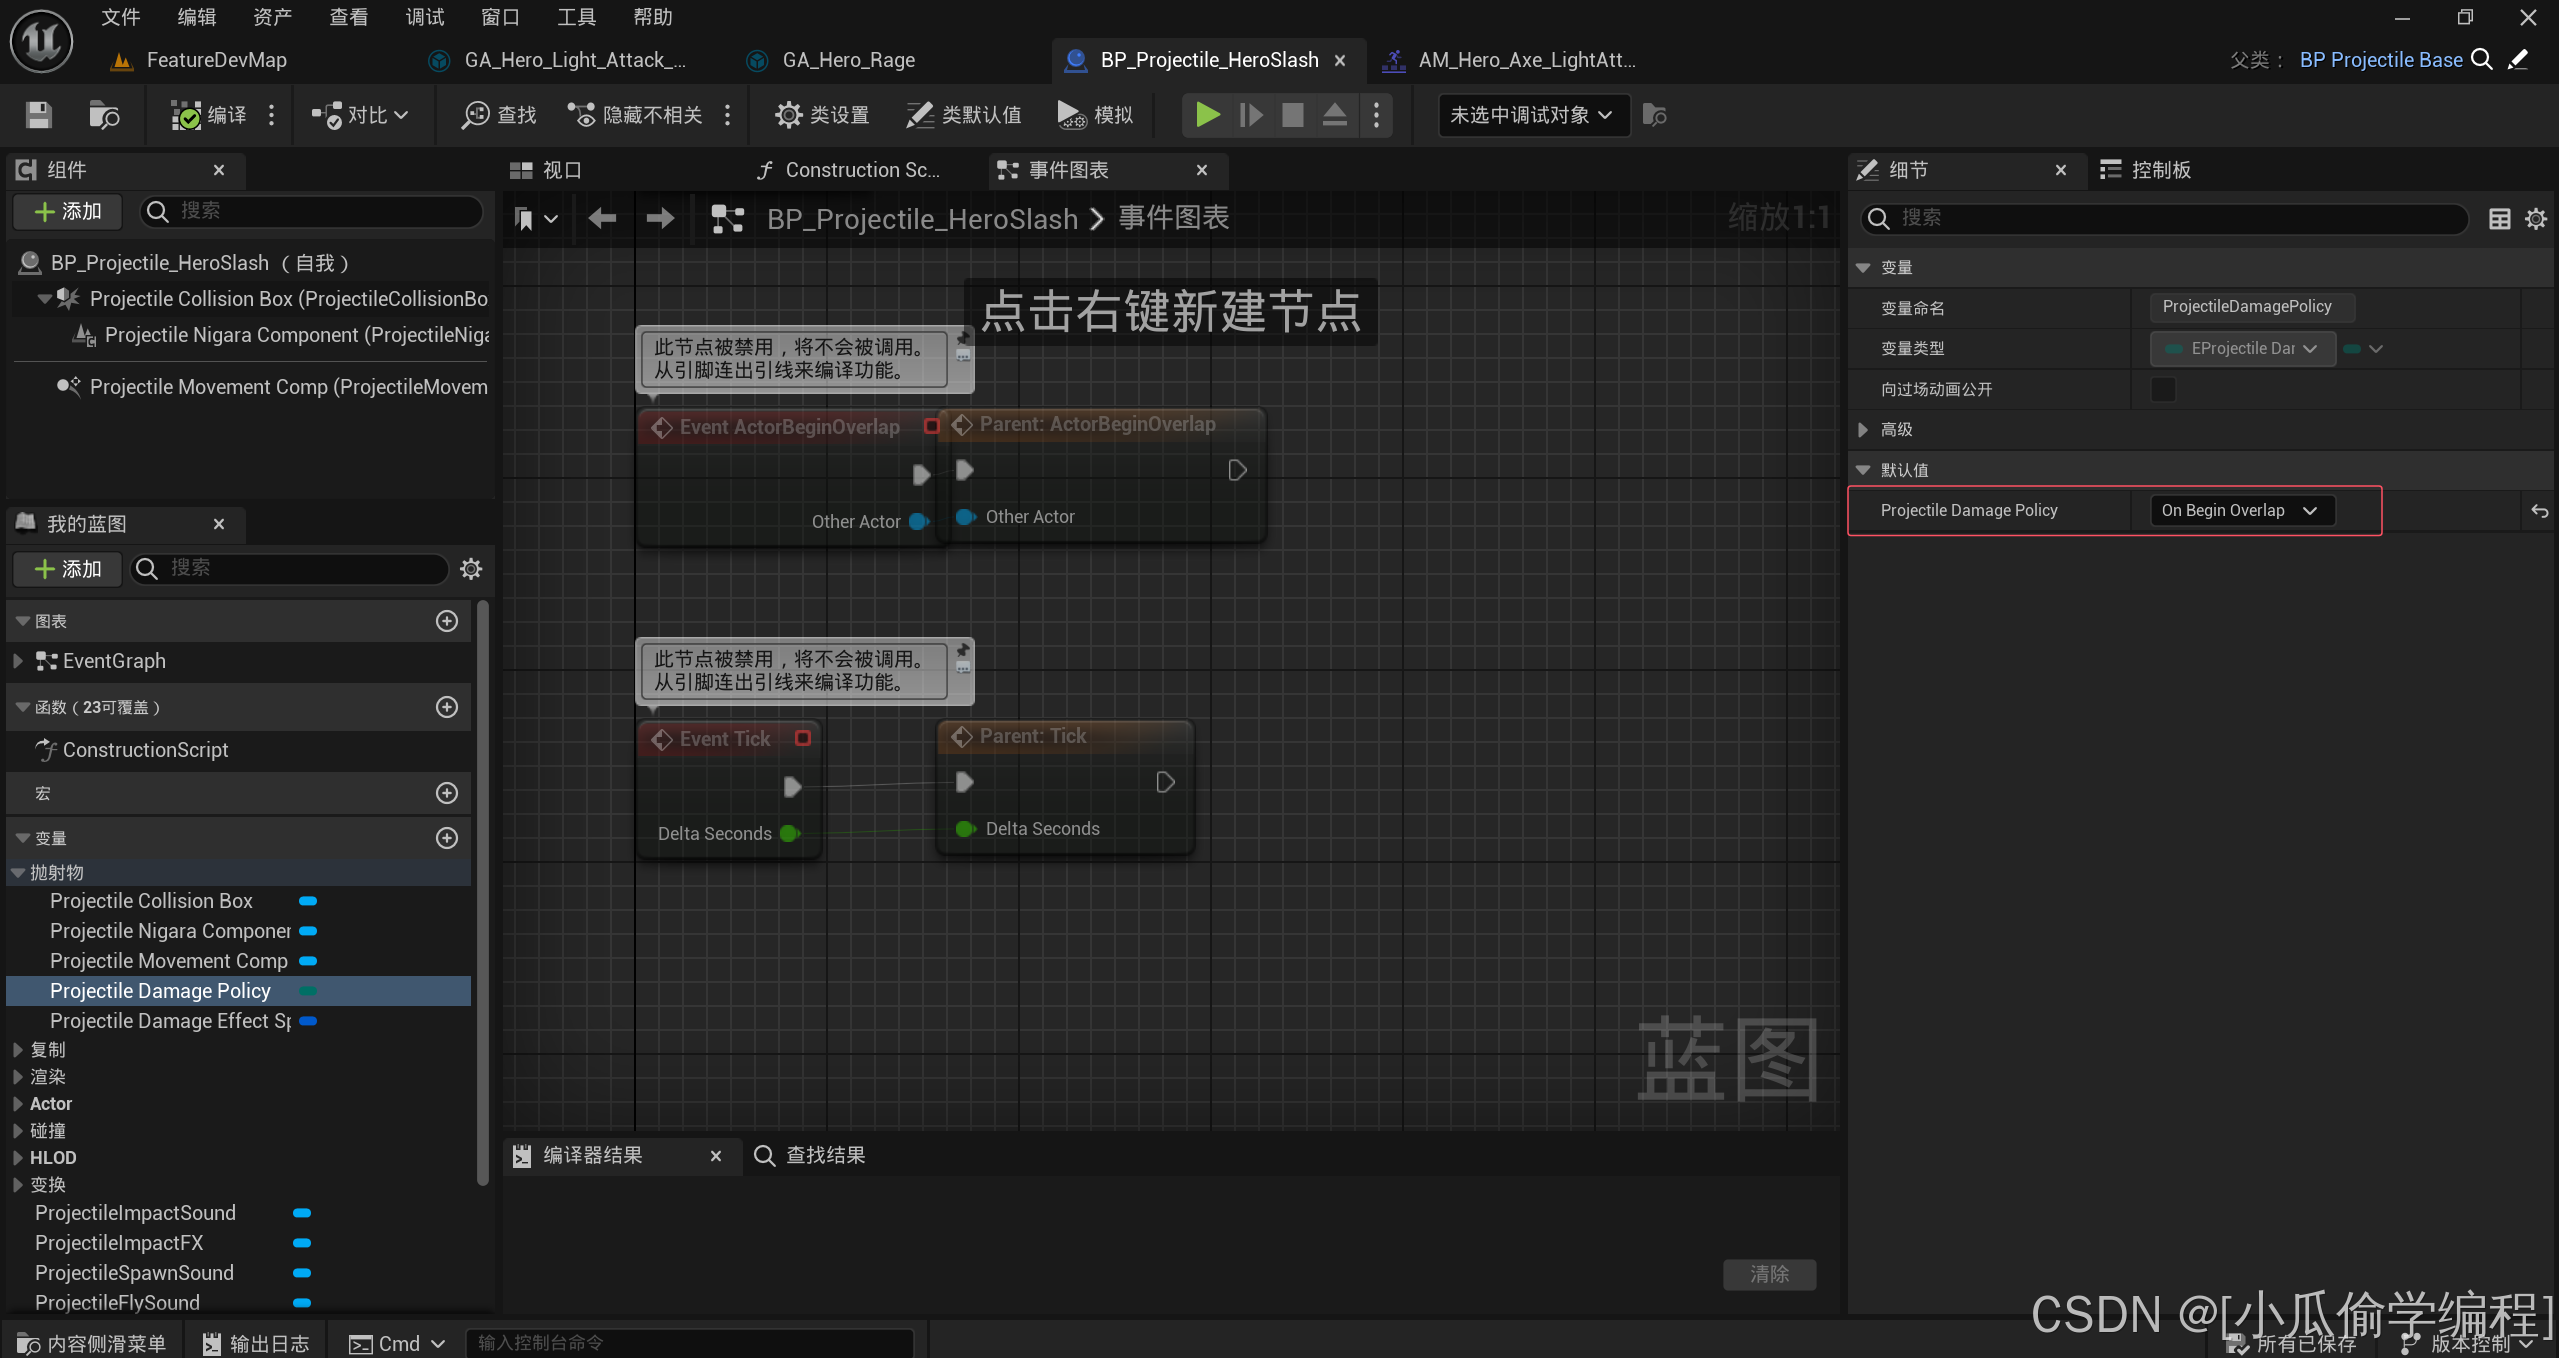The width and height of the screenshot is (2559, 1358).
Task: Click the browse-to-asset icon in toolbar
Action: point(104,115)
